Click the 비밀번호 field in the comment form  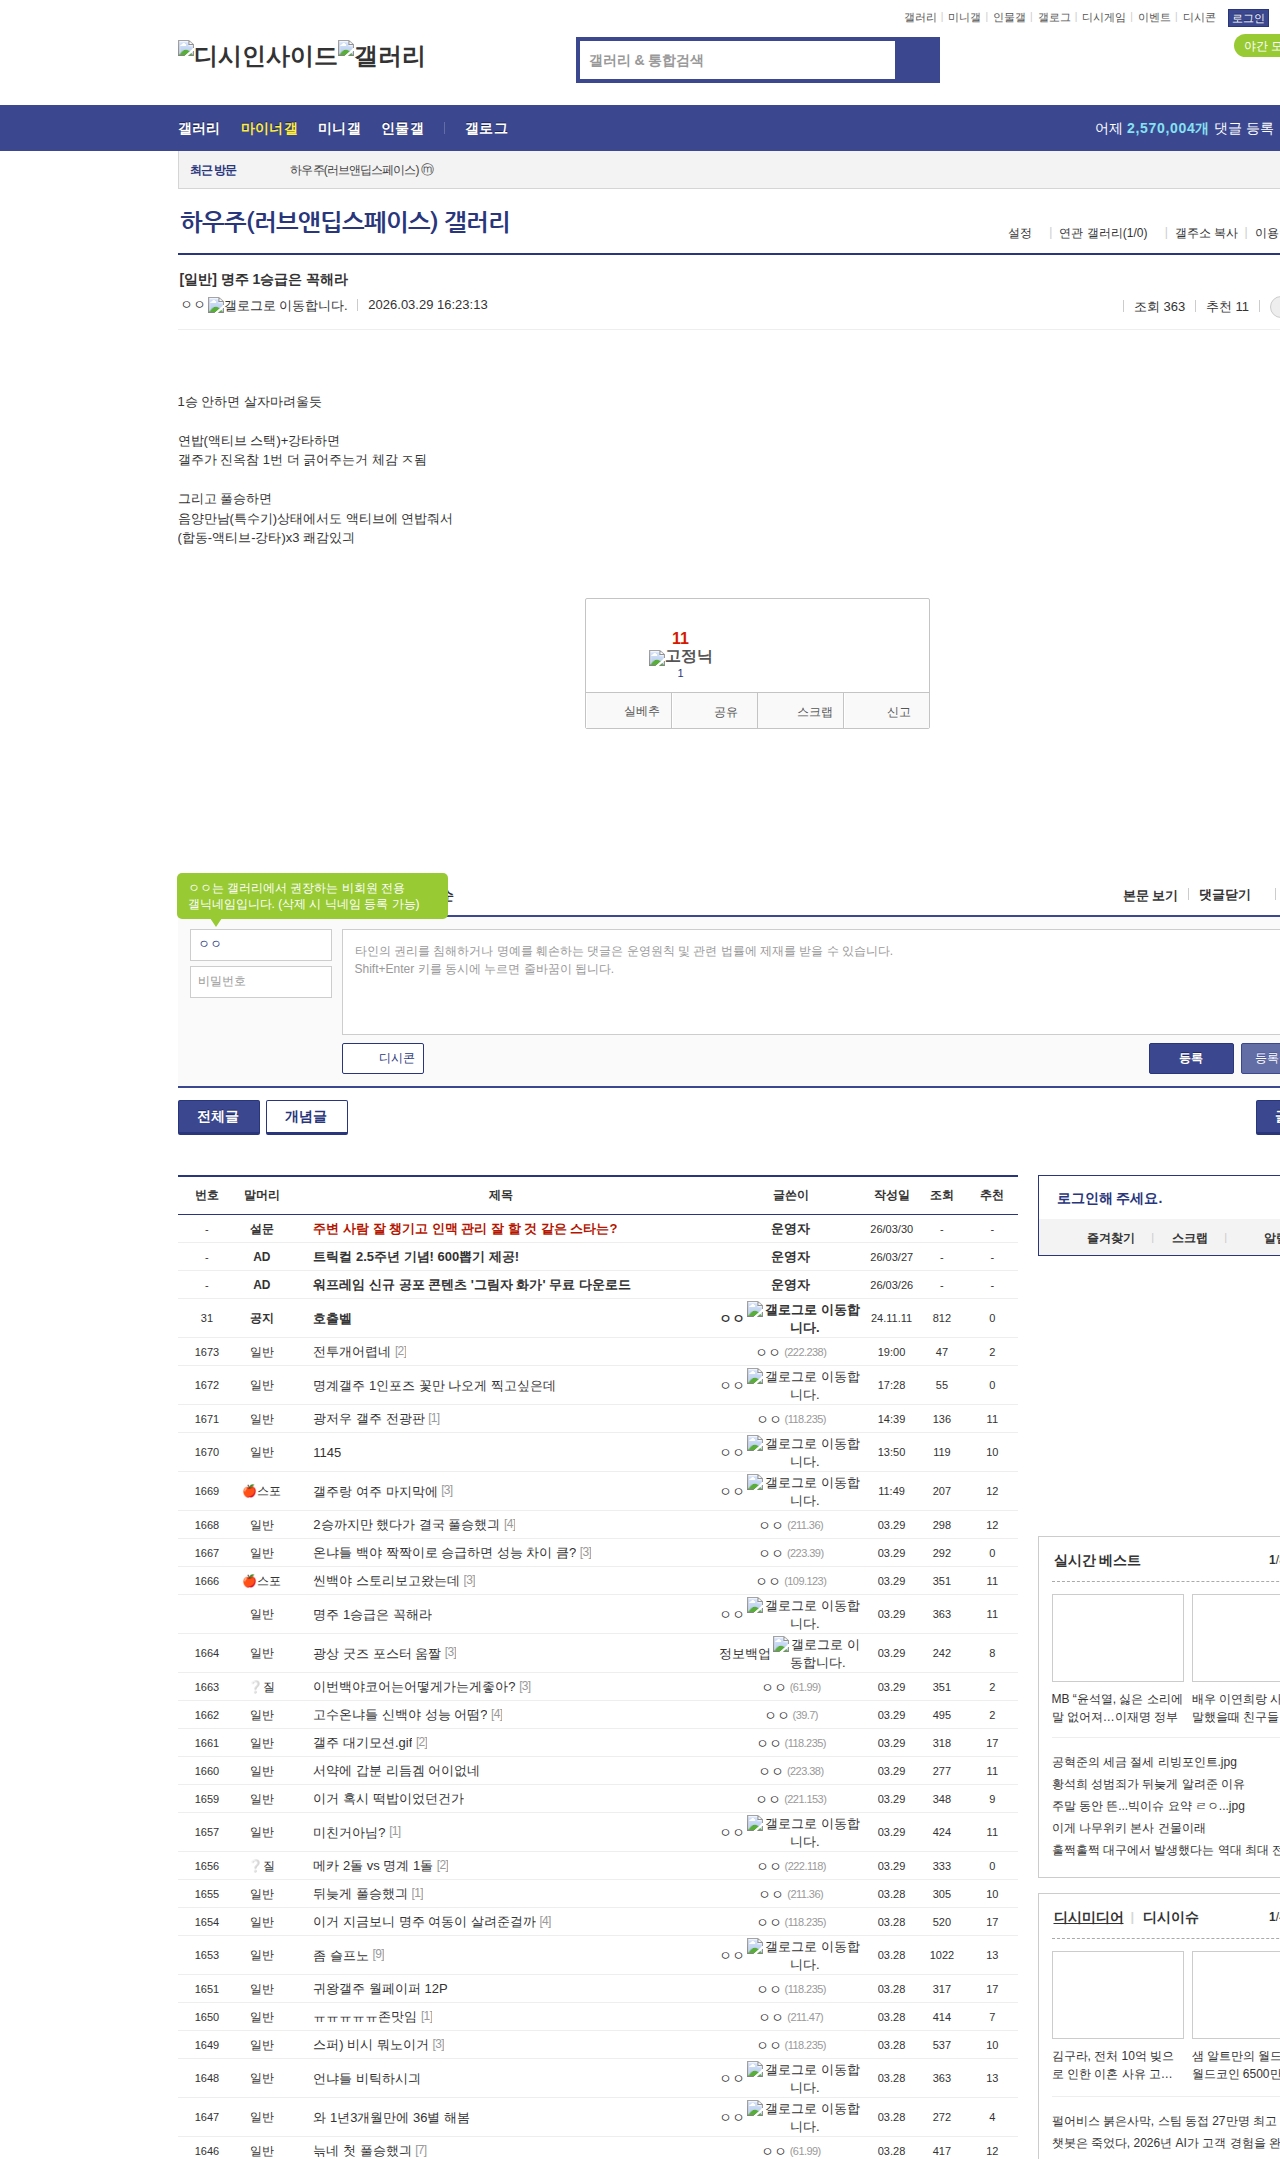tap(261, 981)
